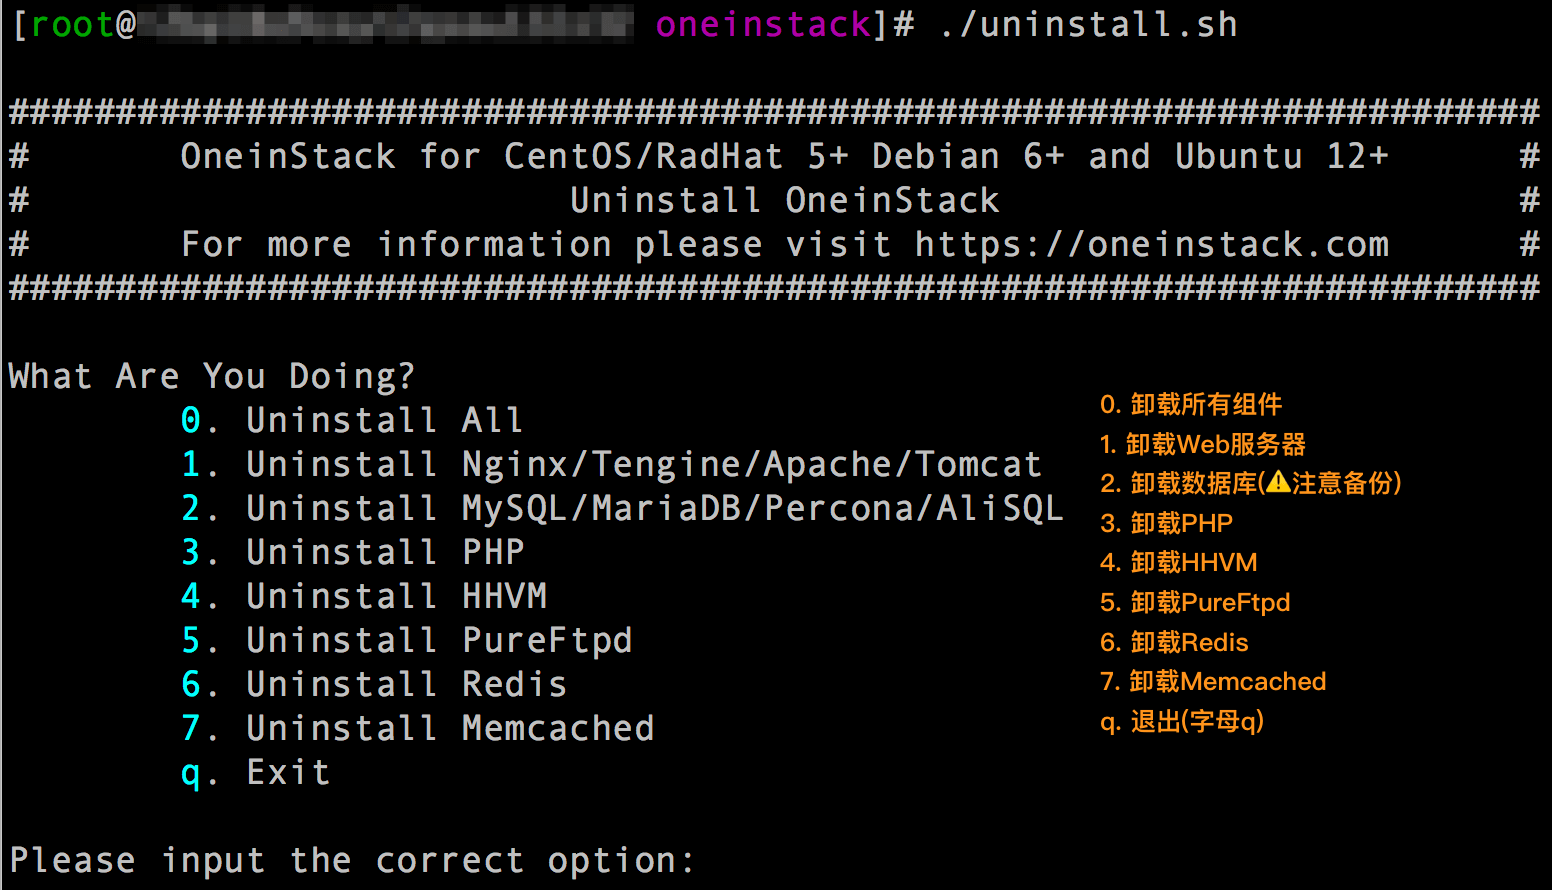Viewport: 1552px width, 890px height.
Task: Open the https://oneinstack.com URL
Action: [1152, 245]
